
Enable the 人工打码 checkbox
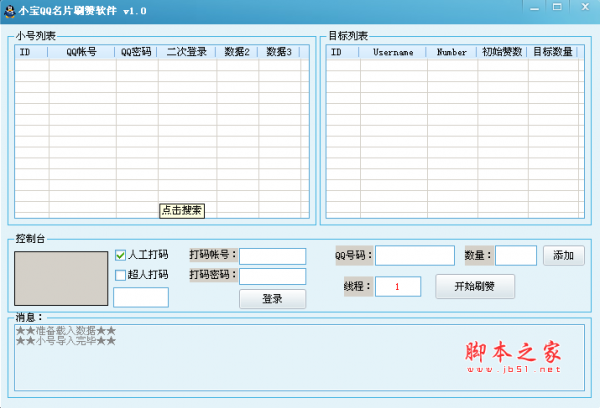click(x=121, y=255)
